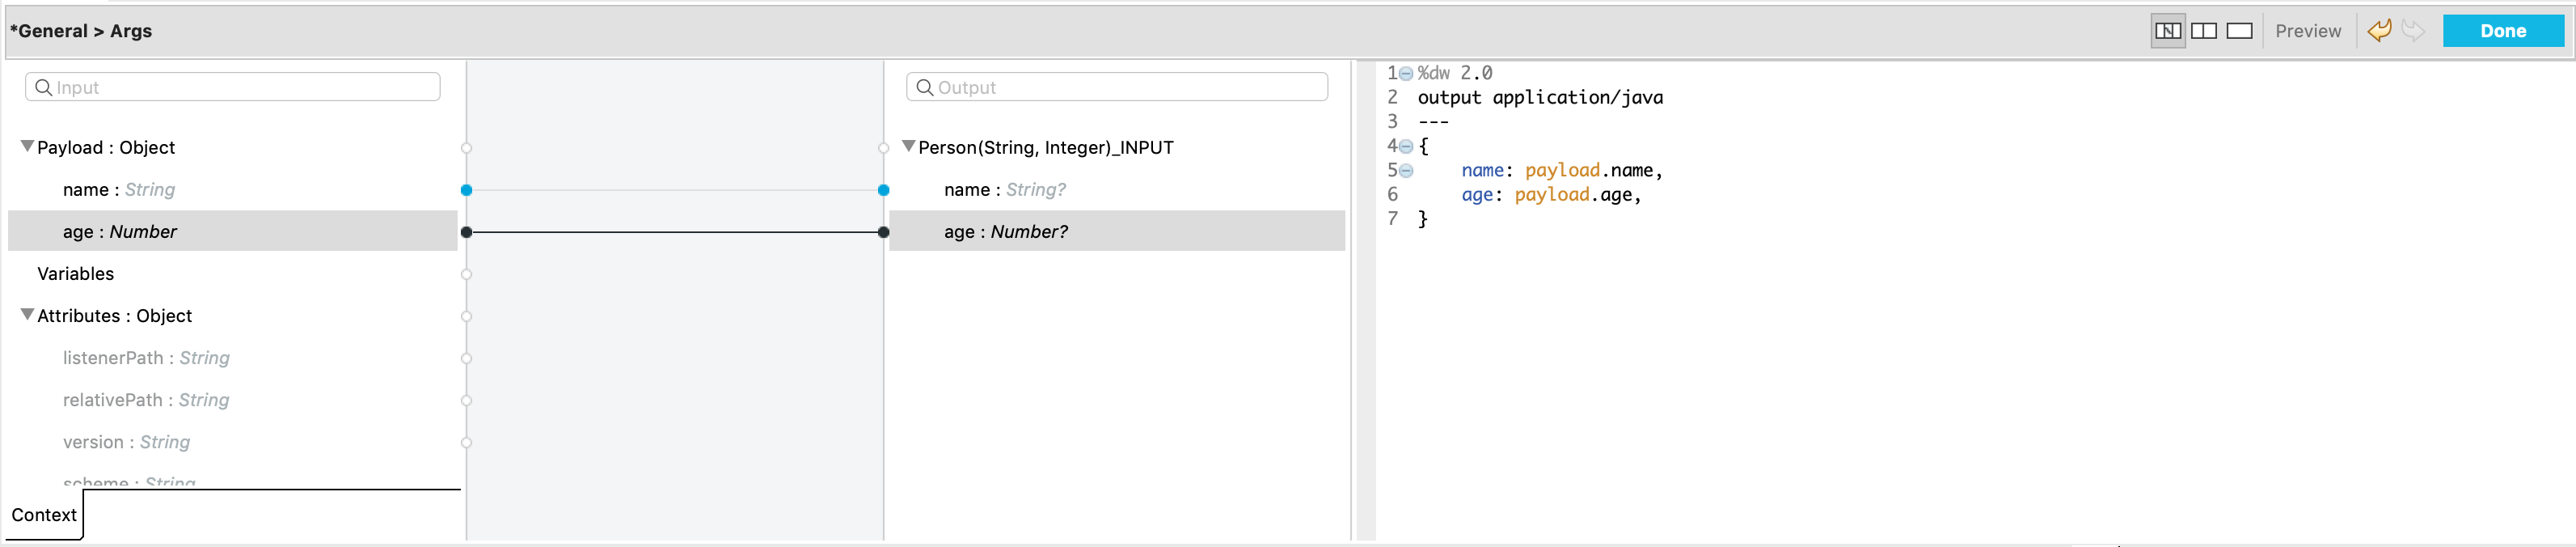This screenshot has height=547, width=2576.
Task: Click the black connector dot beside output age
Action: 883,232
